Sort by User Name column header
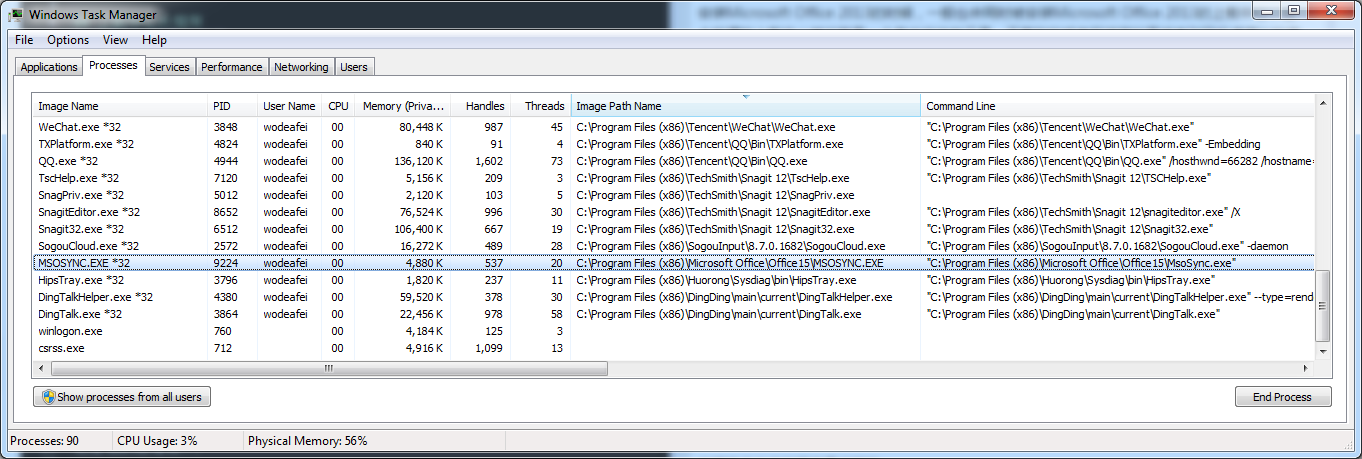Viewport: 1362px width, 459px height. tap(289, 106)
